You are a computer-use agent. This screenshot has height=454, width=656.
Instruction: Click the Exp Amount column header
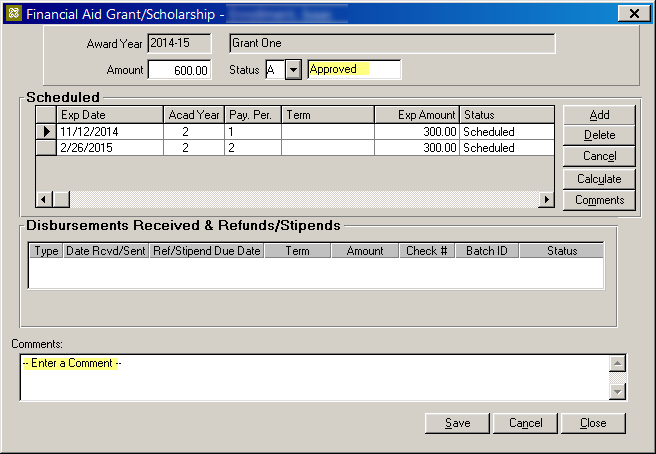coord(416,115)
